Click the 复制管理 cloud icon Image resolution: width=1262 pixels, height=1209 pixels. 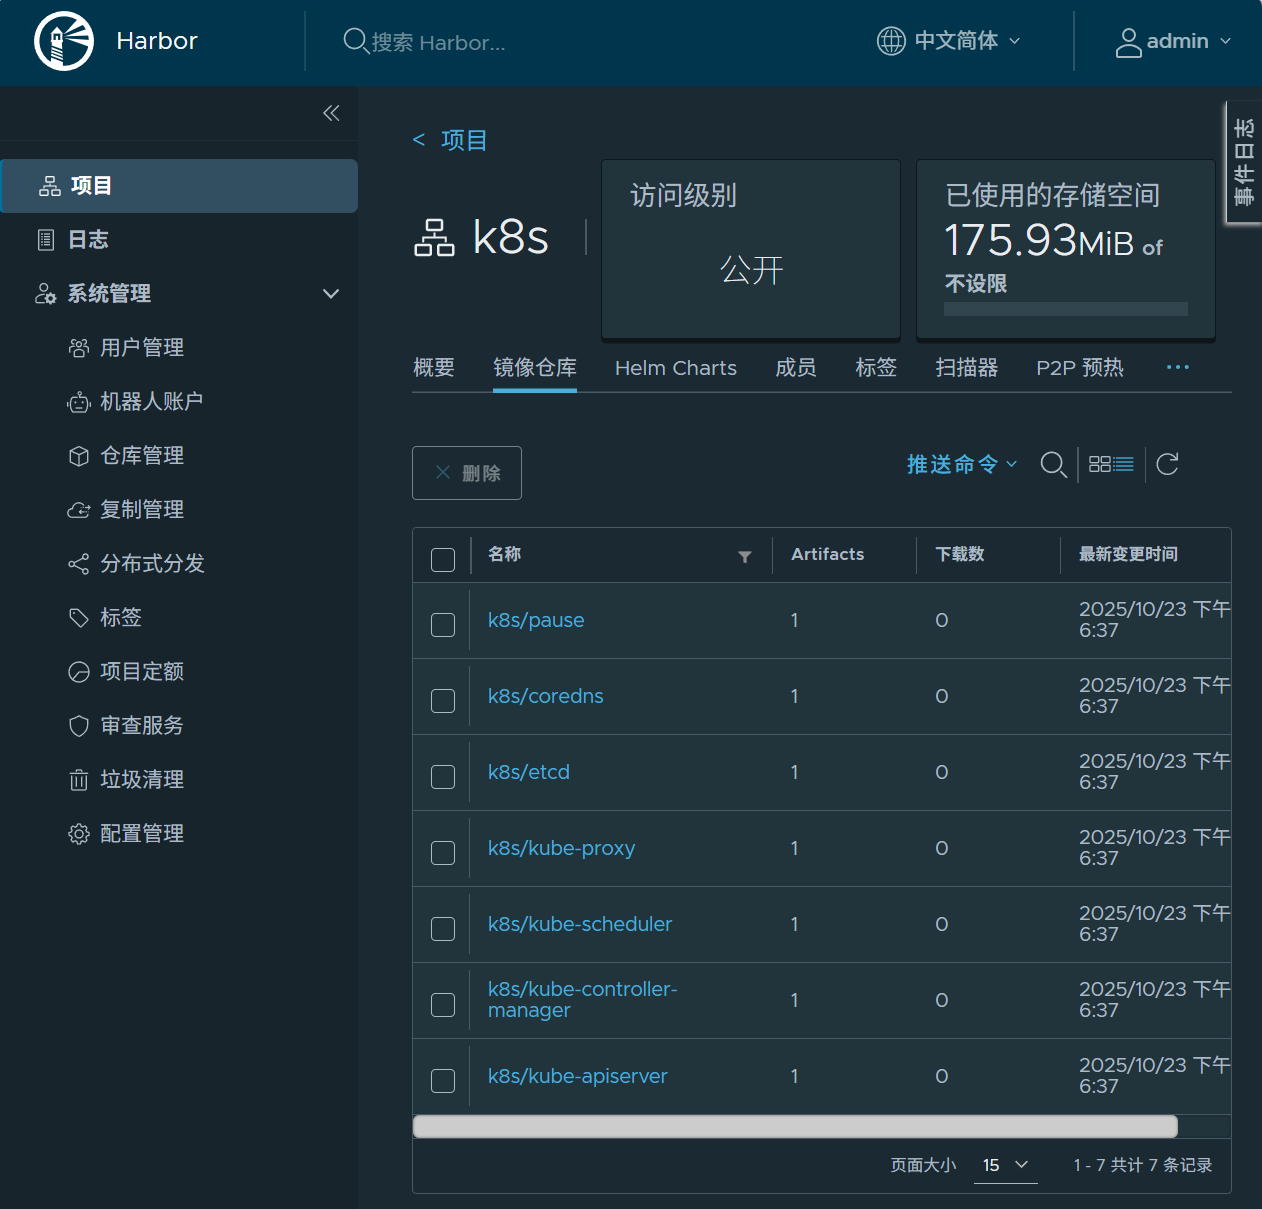79,510
